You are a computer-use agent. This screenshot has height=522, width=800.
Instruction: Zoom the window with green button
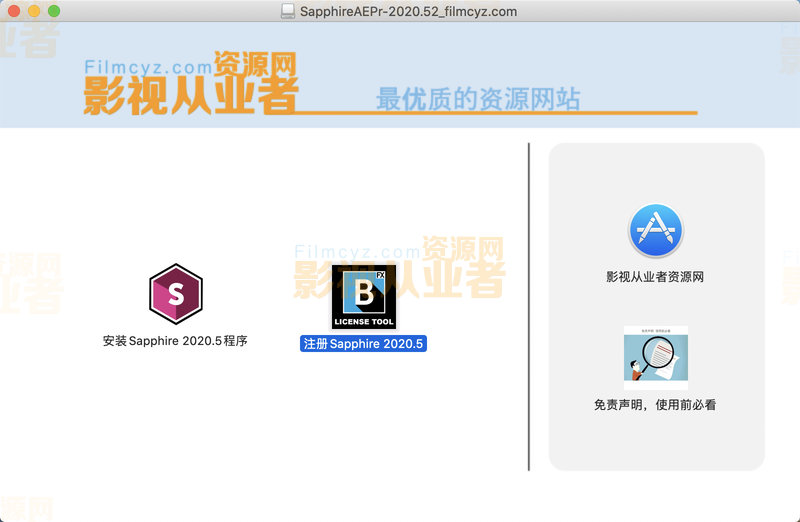coord(54,11)
